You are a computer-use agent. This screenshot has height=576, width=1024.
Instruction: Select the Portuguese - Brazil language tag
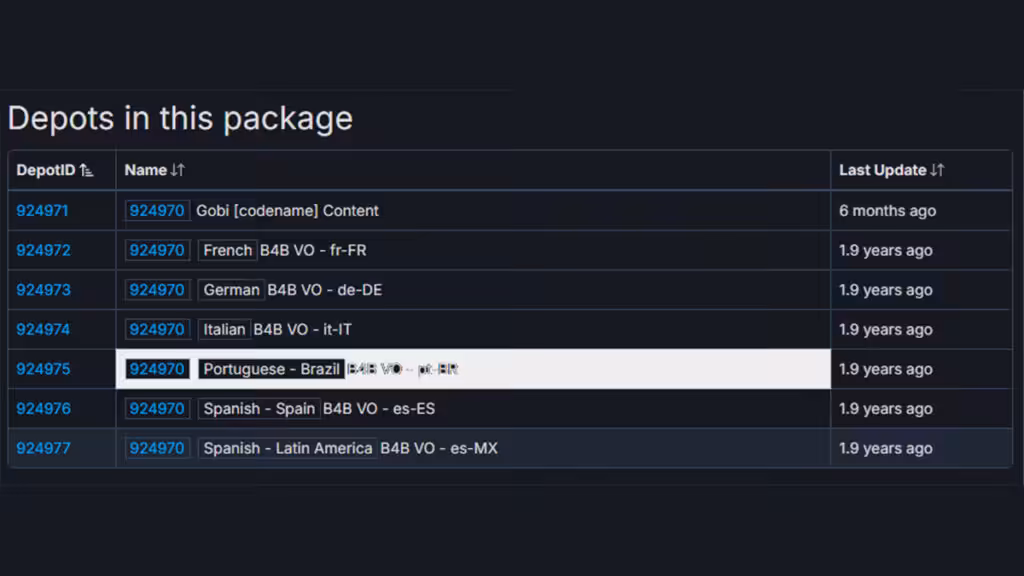(x=271, y=369)
